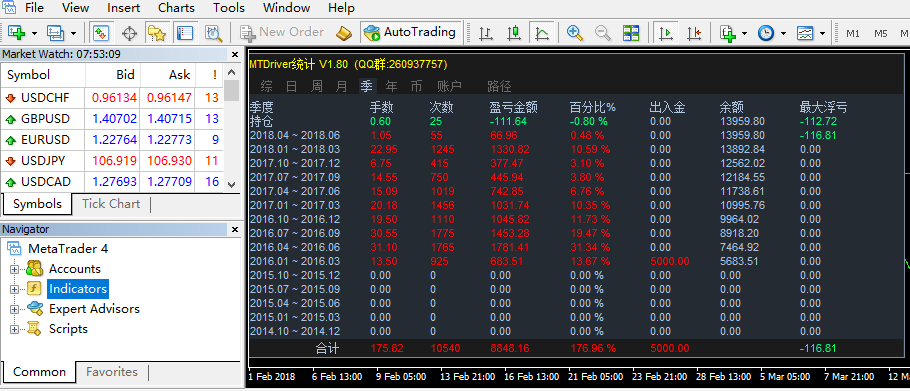Expand the Scripts tree node
910x391 pixels.
coord(15,329)
